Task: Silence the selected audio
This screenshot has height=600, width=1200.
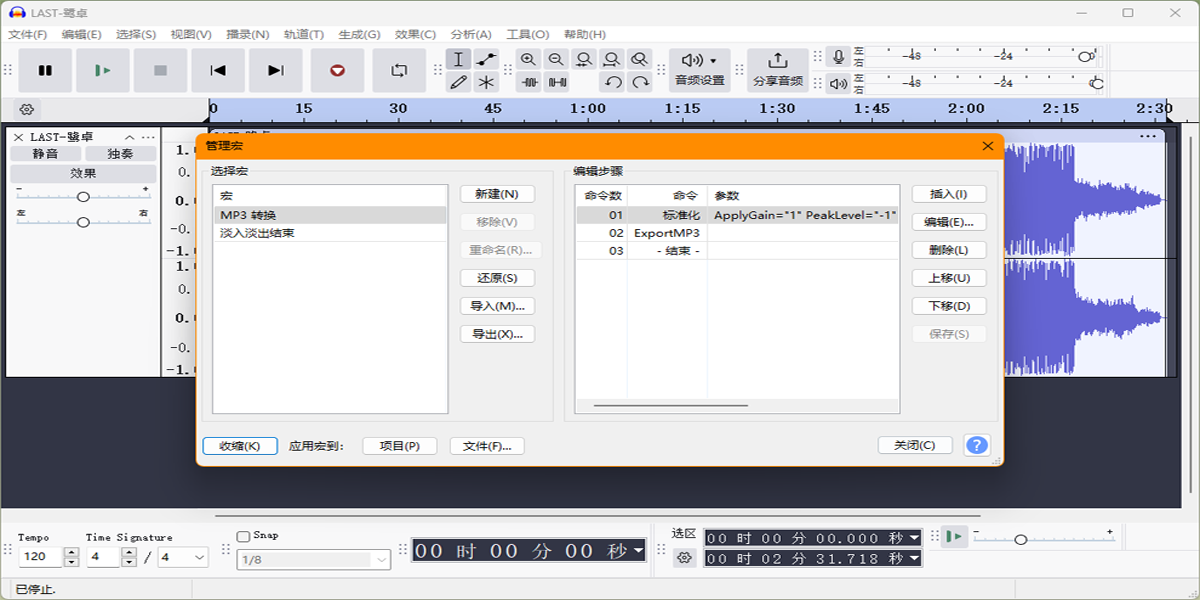Action: pyautogui.click(x=556, y=82)
